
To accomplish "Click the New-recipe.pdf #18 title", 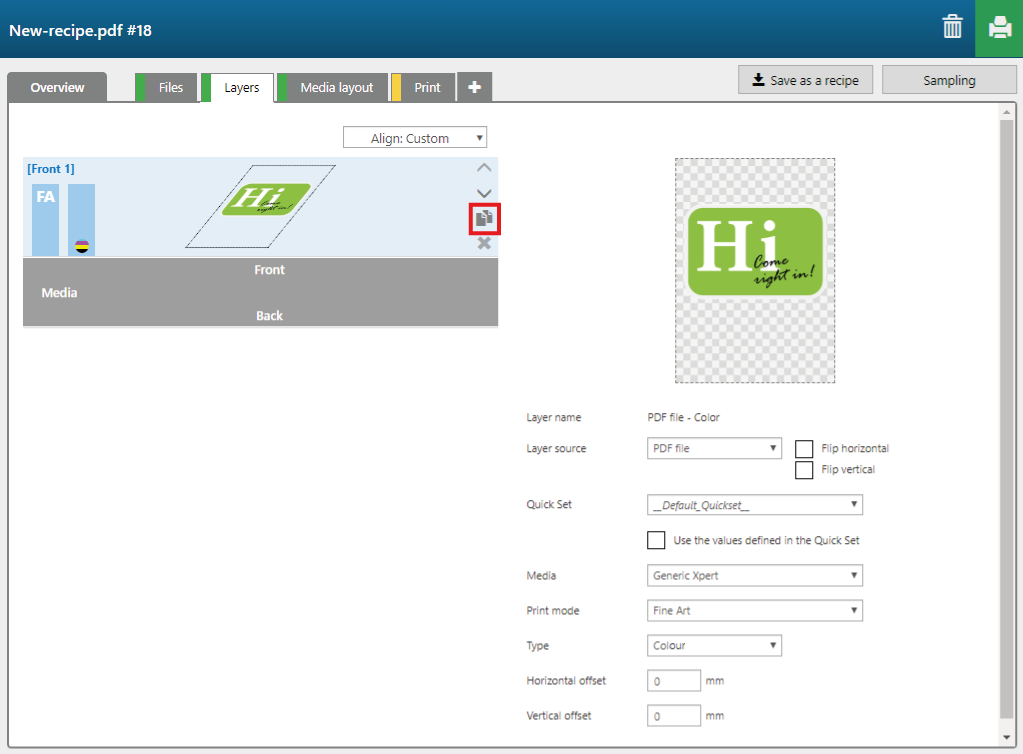I will click(x=80, y=31).
